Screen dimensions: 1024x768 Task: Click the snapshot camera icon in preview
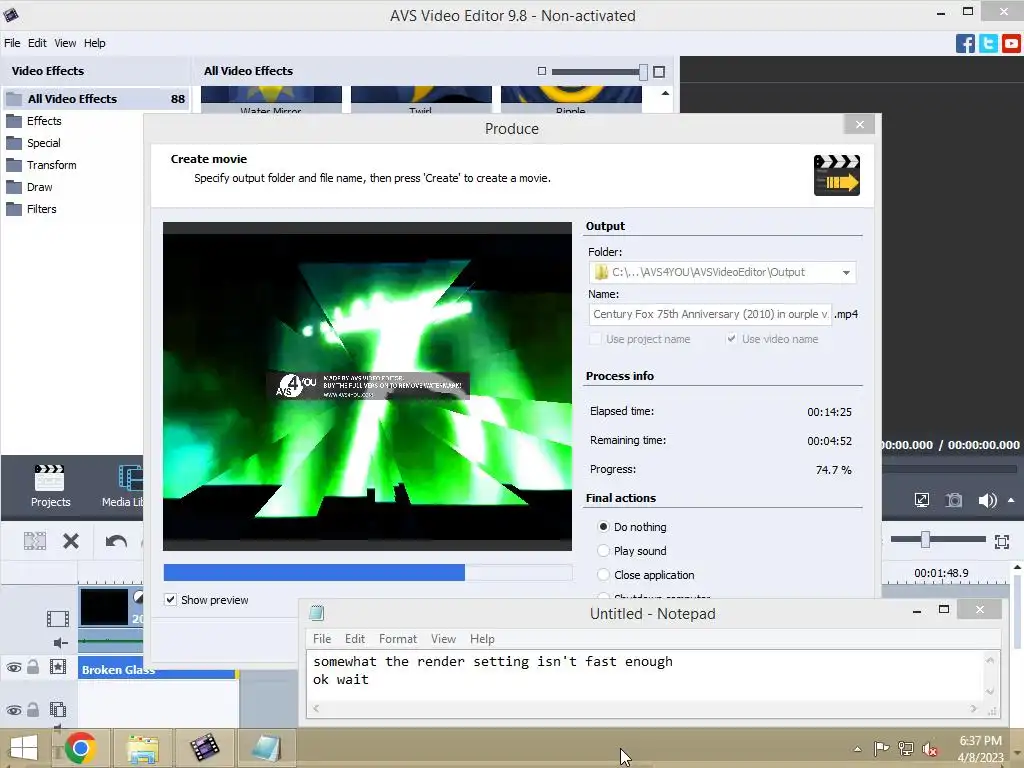click(954, 501)
